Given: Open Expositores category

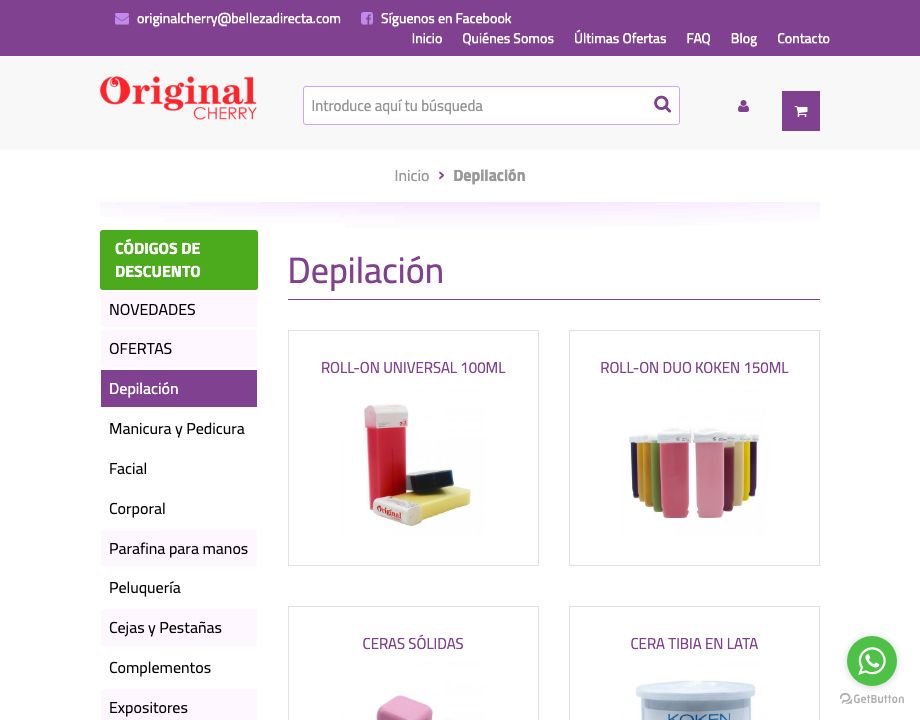Looking at the screenshot, I should (179, 707).
